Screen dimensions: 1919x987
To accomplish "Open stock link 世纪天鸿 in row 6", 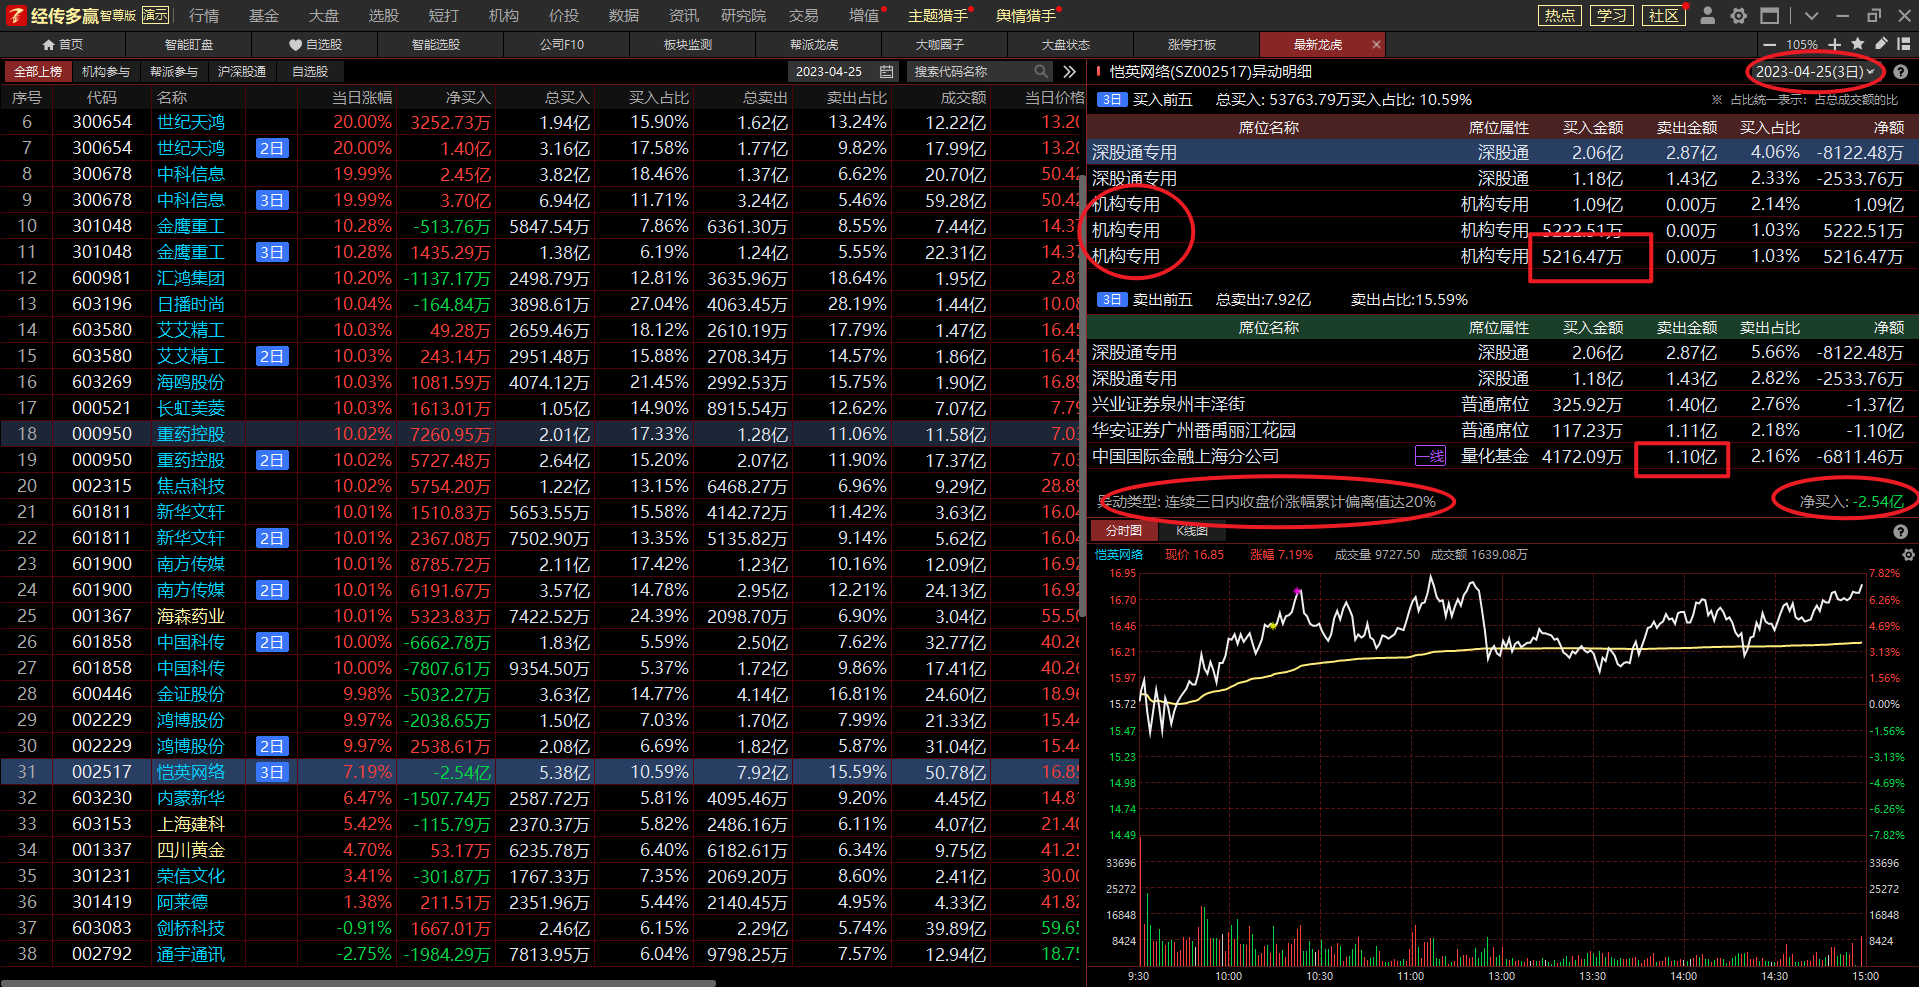I will [x=191, y=122].
